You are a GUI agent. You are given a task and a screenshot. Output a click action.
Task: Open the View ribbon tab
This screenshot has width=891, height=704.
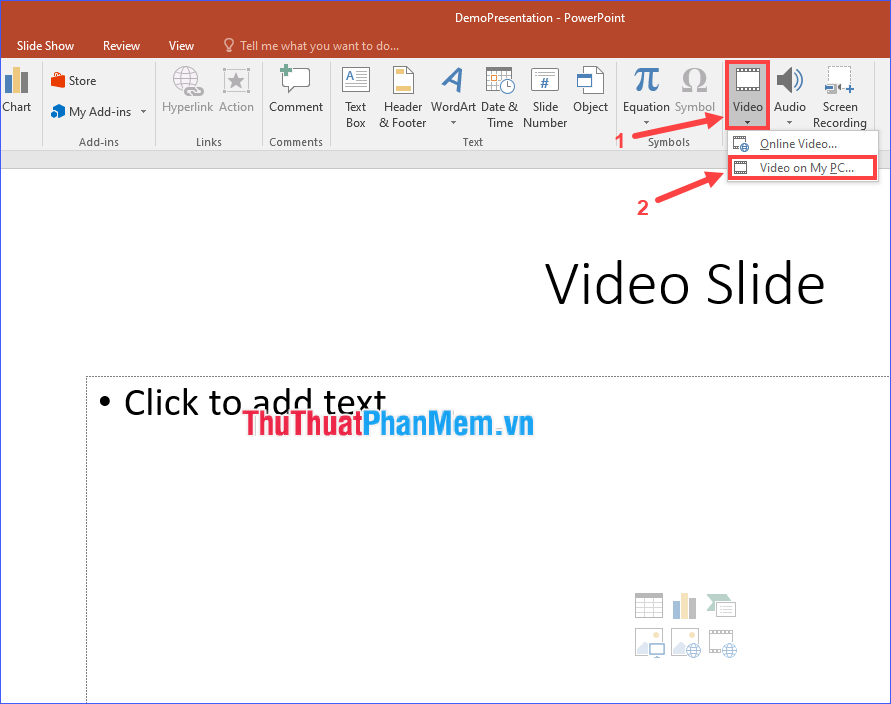click(x=181, y=45)
